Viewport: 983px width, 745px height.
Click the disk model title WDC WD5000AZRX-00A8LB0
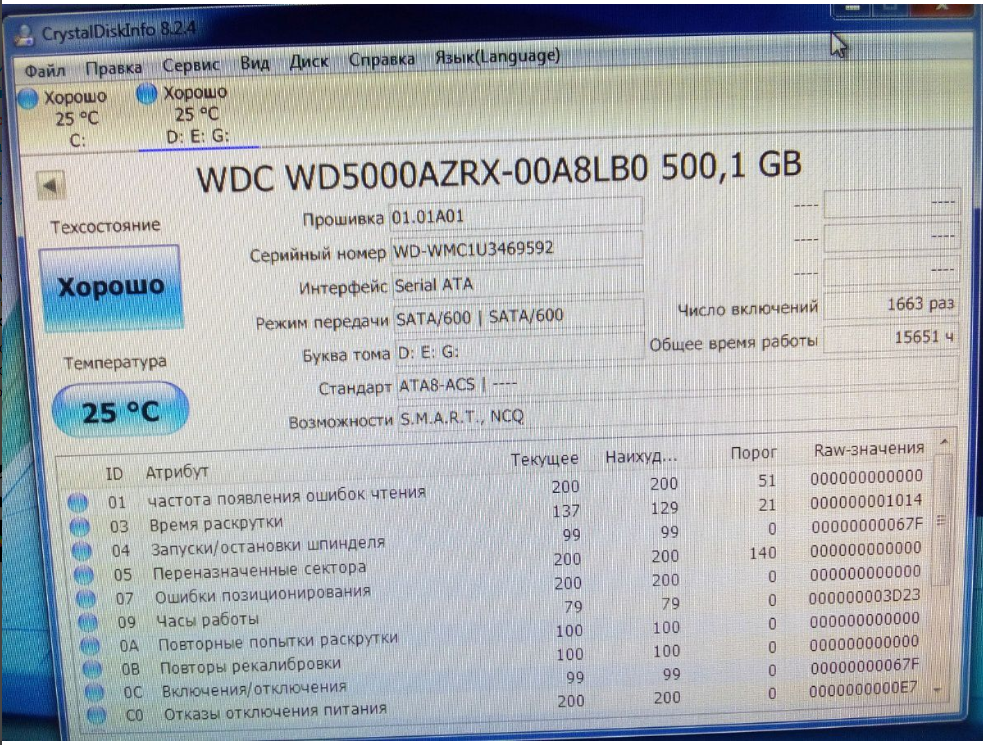tap(423, 175)
